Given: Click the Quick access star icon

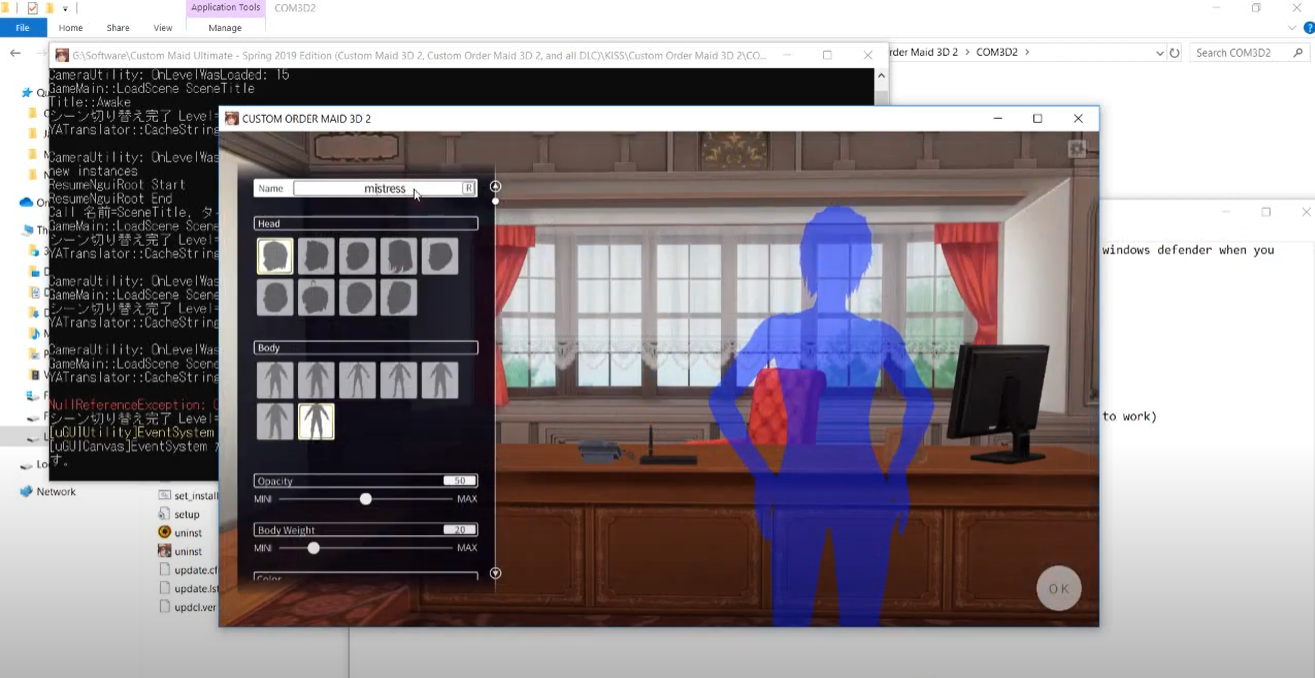Looking at the screenshot, I should pyautogui.click(x=26, y=93).
